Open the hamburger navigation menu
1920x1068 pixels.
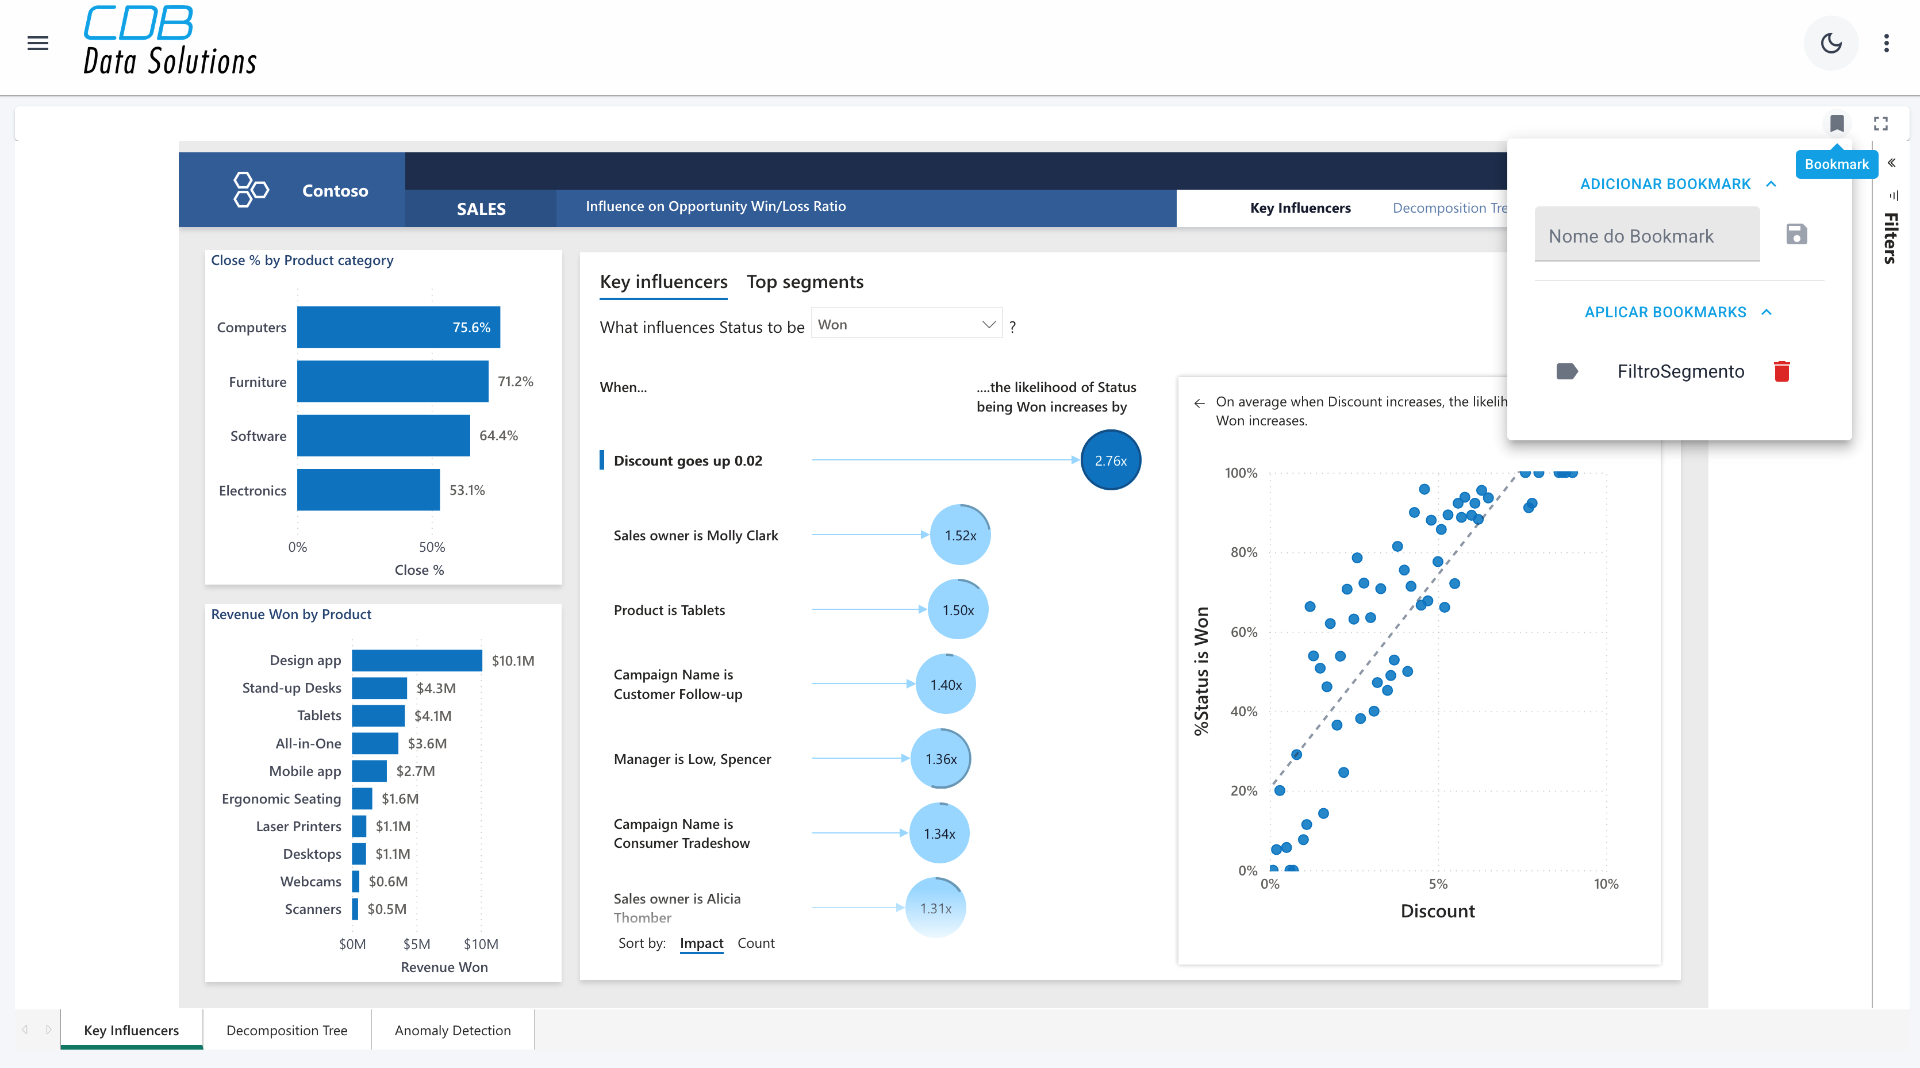click(38, 43)
